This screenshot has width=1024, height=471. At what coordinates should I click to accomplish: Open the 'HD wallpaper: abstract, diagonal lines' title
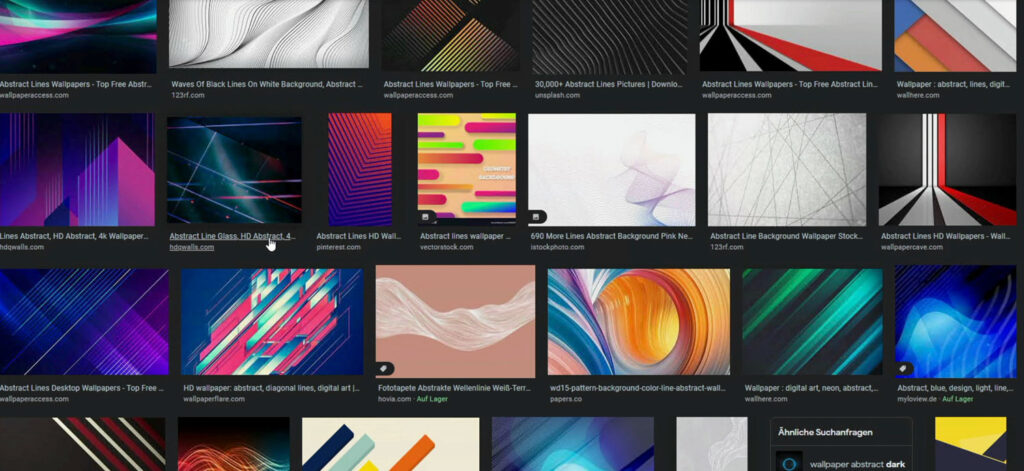point(272,387)
